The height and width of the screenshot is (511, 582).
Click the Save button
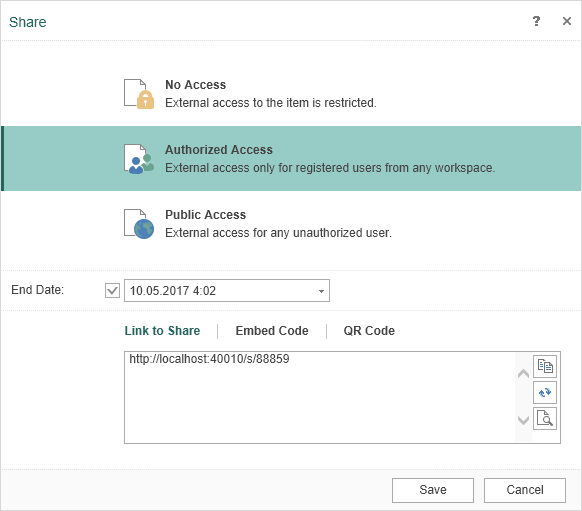[x=433, y=490]
